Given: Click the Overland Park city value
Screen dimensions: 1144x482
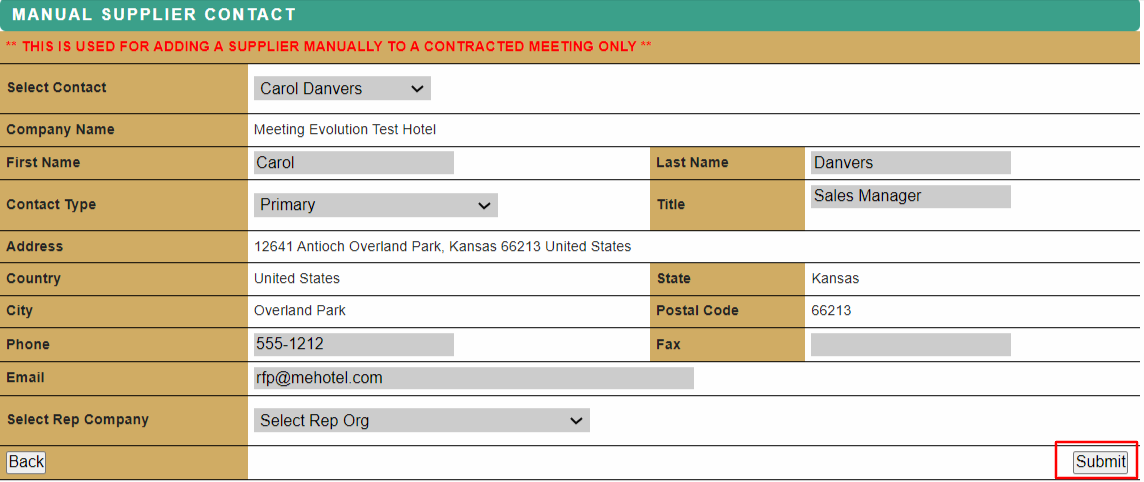Looking at the screenshot, I should point(300,311).
